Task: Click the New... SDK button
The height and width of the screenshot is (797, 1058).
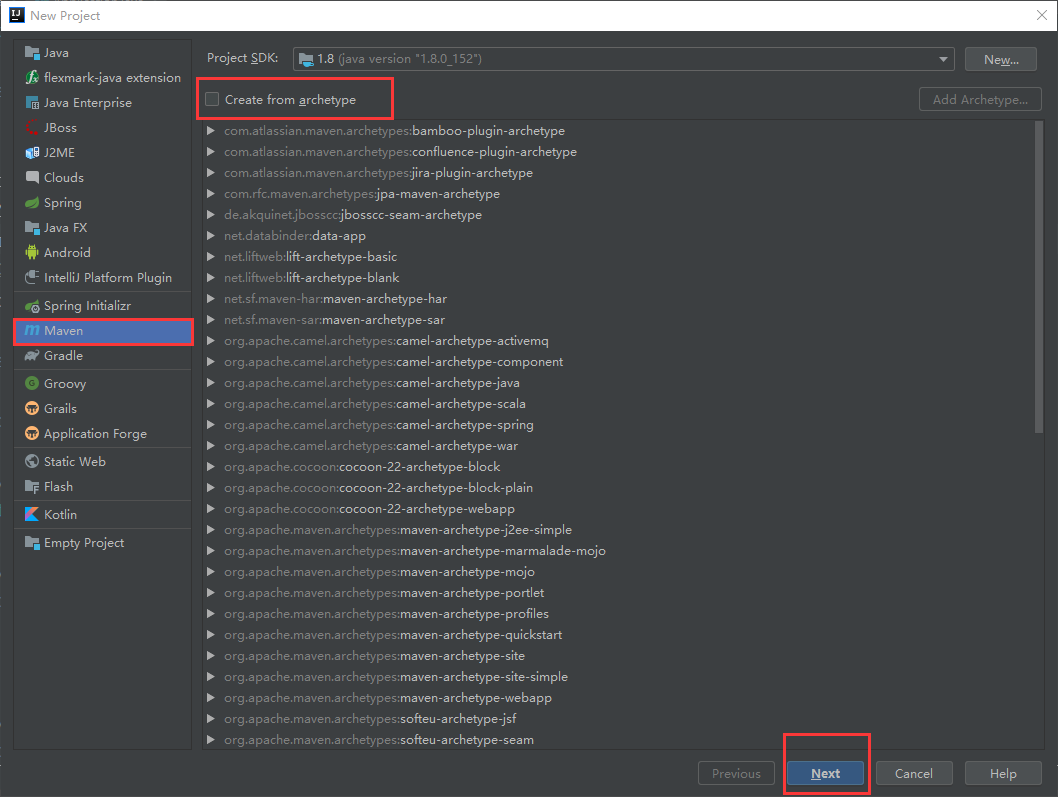Action: pos(1001,59)
